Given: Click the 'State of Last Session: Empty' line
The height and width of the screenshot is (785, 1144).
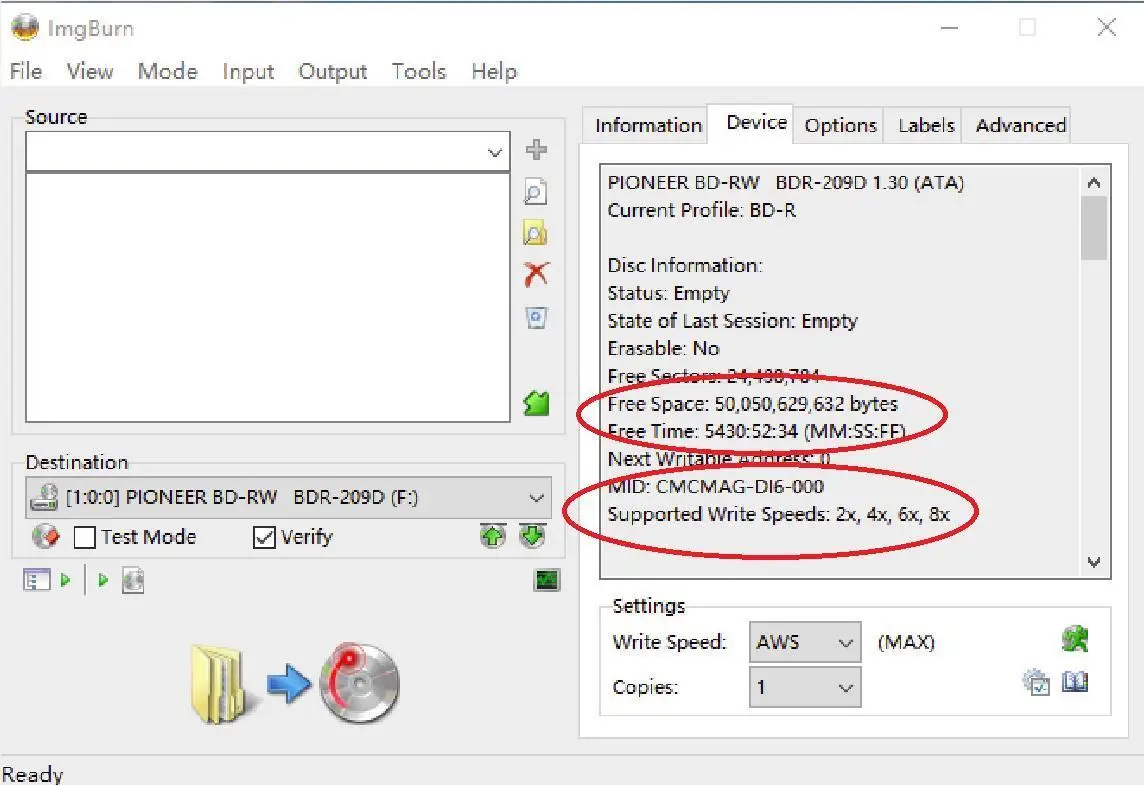Looking at the screenshot, I should click(733, 321).
